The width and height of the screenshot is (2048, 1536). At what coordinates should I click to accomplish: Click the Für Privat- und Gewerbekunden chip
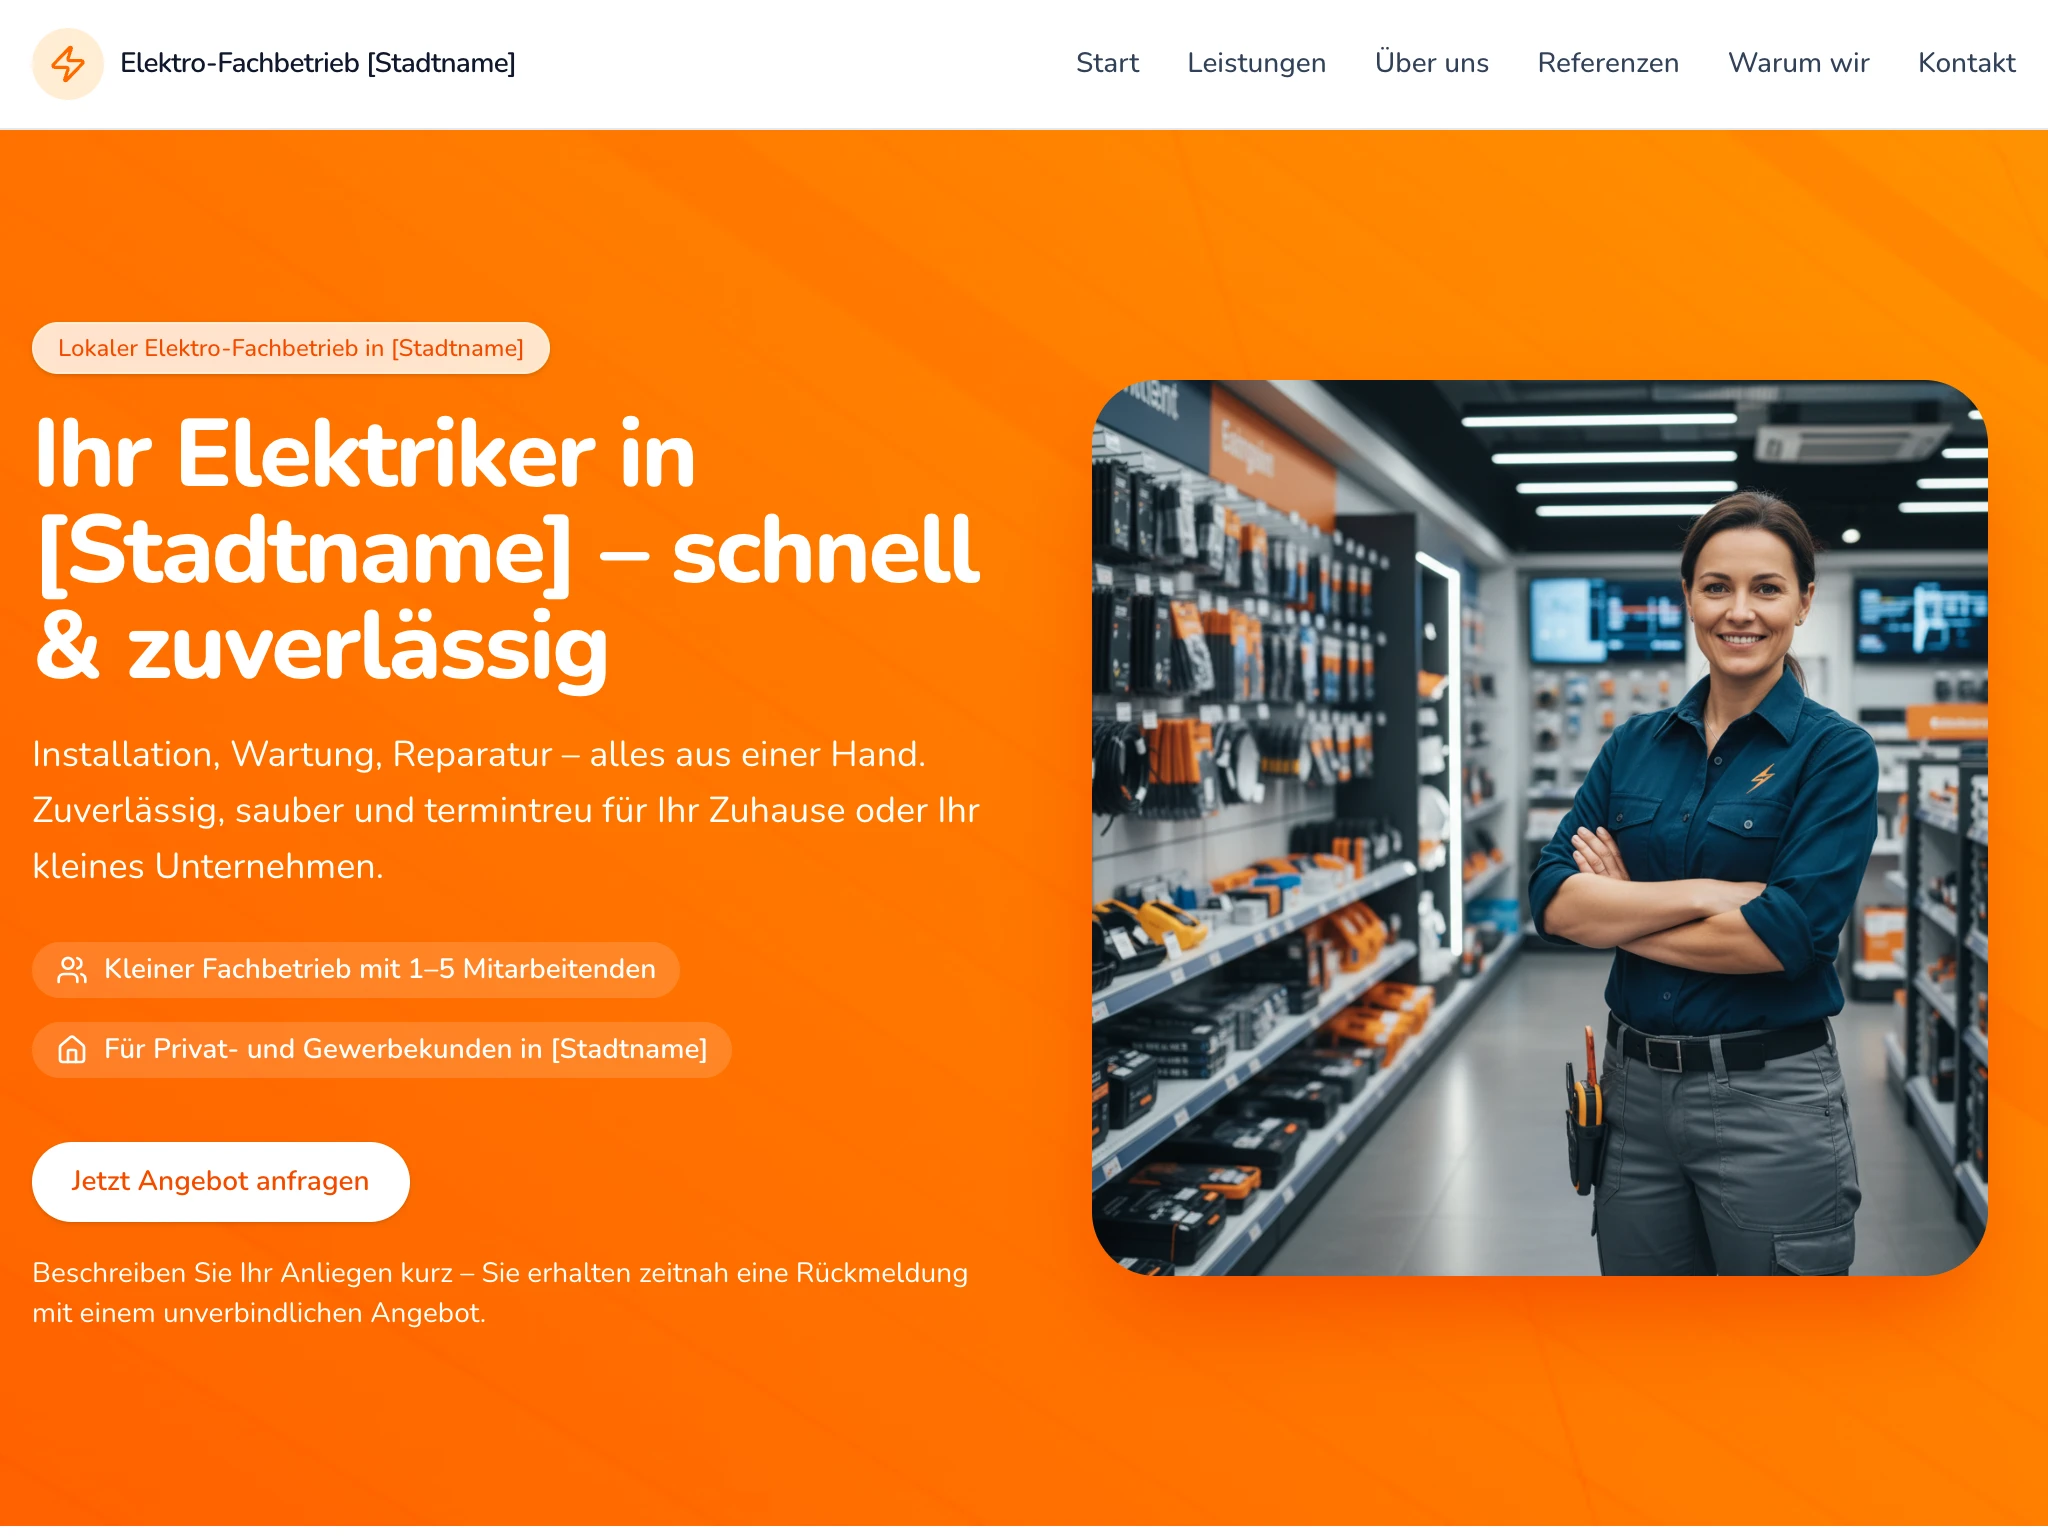click(x=382, y=1050)
